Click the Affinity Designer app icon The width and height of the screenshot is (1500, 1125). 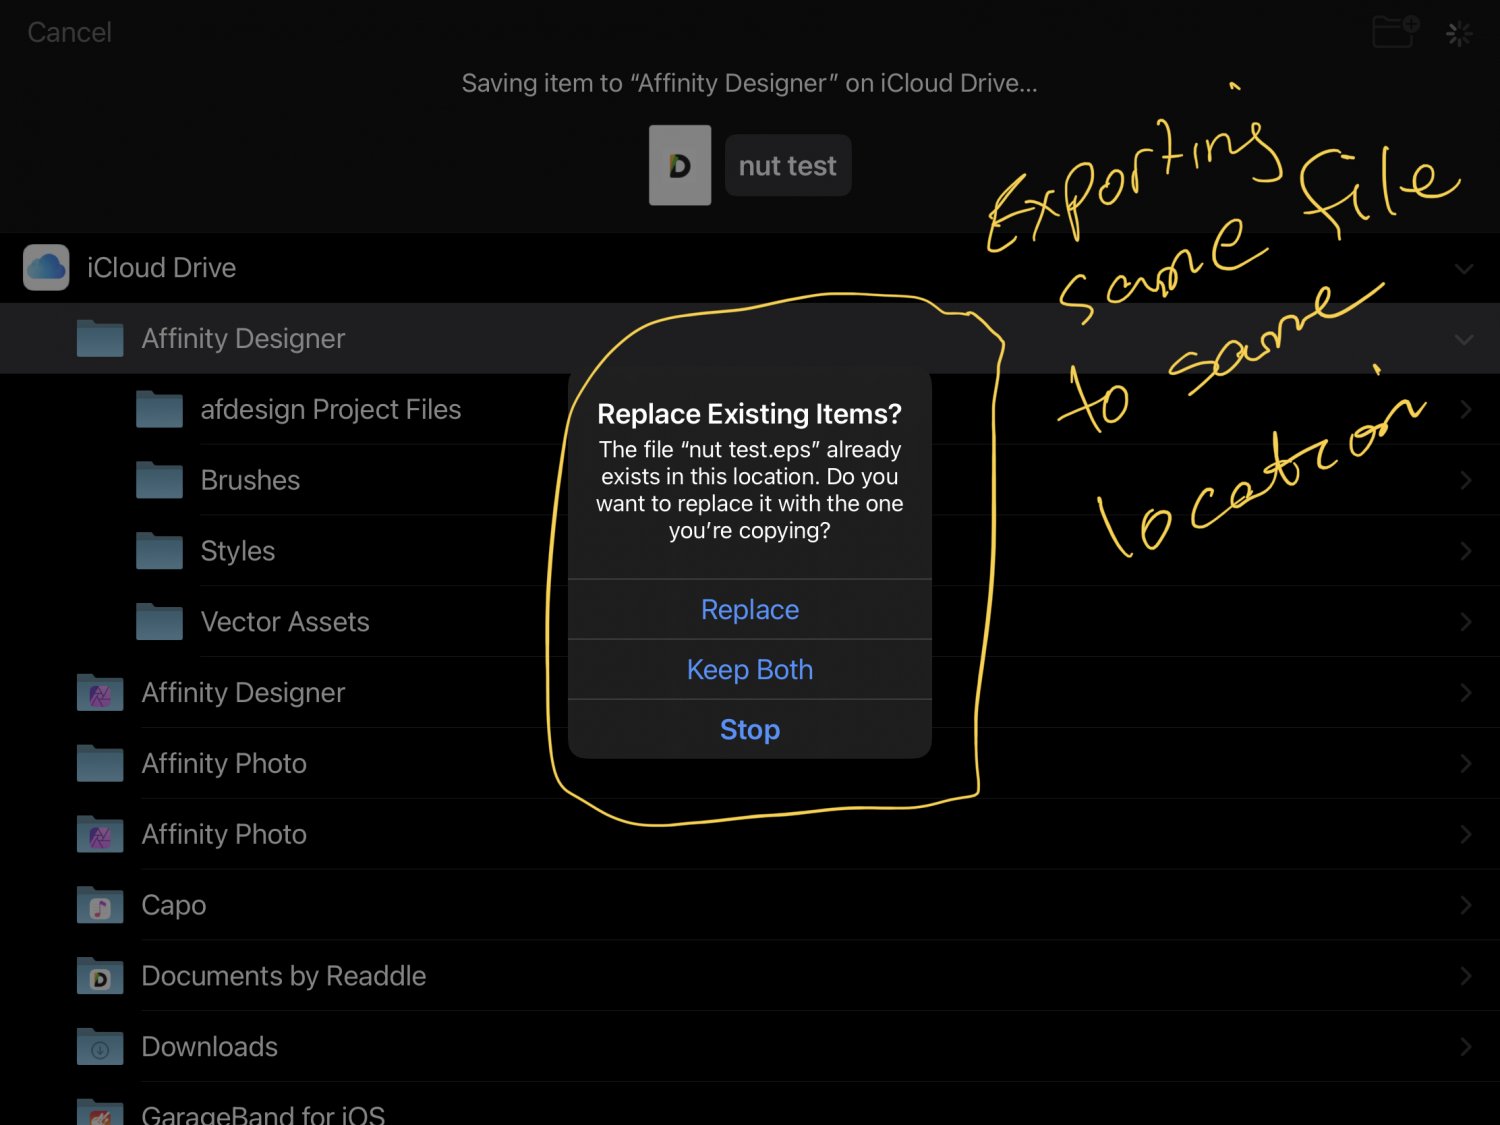[98, 692]
